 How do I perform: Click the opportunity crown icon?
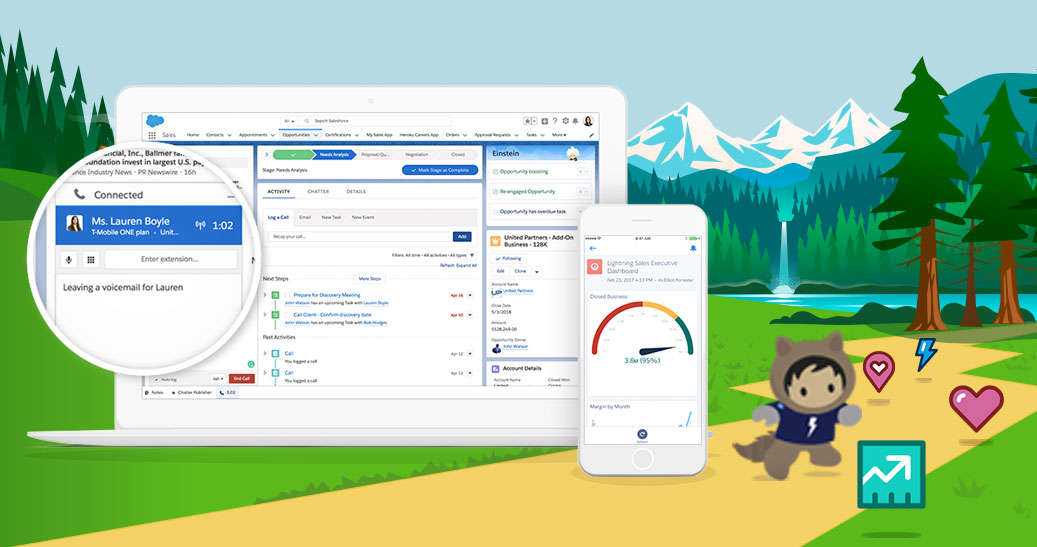pyautogui.click(x=495, y=241)
